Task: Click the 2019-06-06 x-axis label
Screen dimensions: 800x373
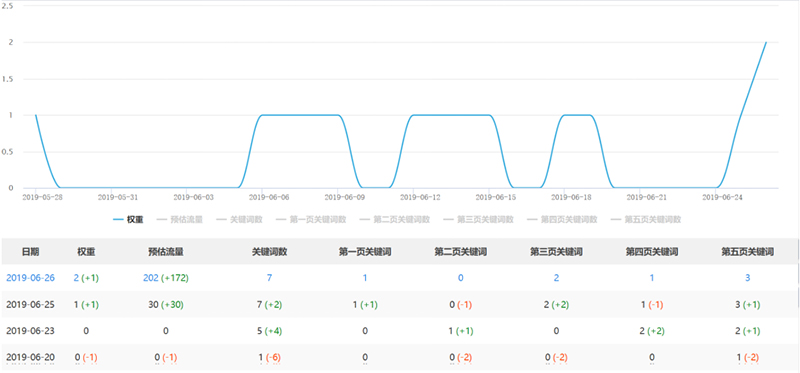Action: [x=262, y=196]
